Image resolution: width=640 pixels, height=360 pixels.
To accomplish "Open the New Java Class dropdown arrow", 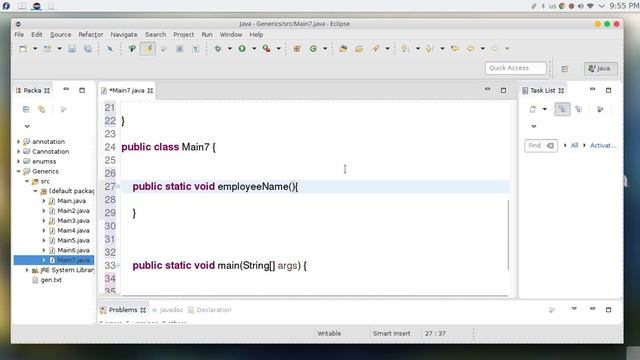I will click(x=325, y=49).
